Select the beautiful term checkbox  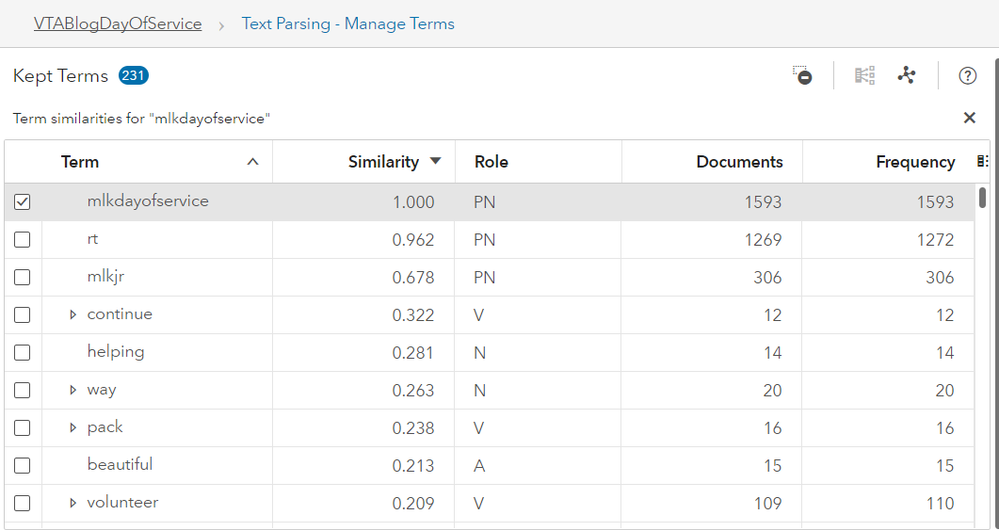pyautogui.click(x=22, y=465)
